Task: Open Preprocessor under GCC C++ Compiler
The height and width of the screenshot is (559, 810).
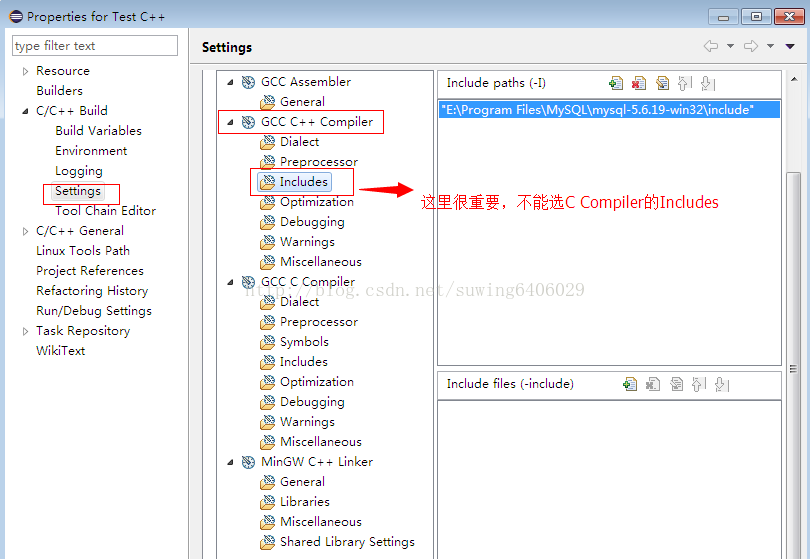Action: 318,162
